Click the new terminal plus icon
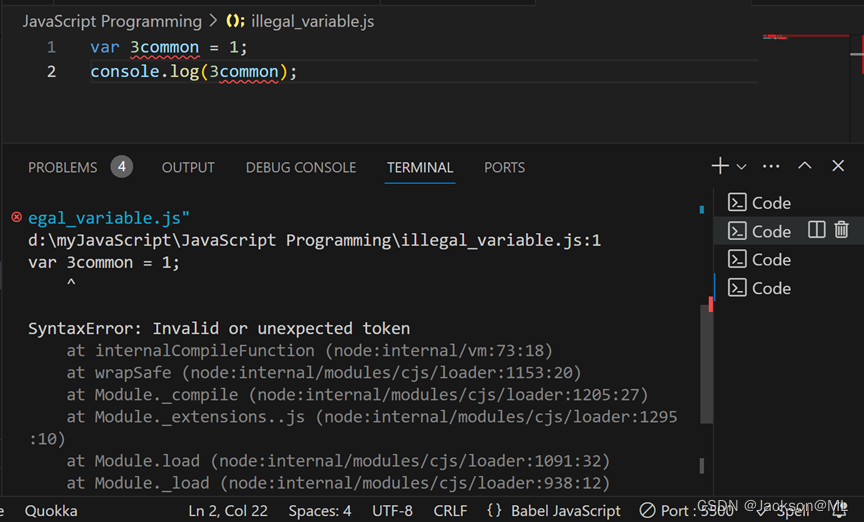 720,166
